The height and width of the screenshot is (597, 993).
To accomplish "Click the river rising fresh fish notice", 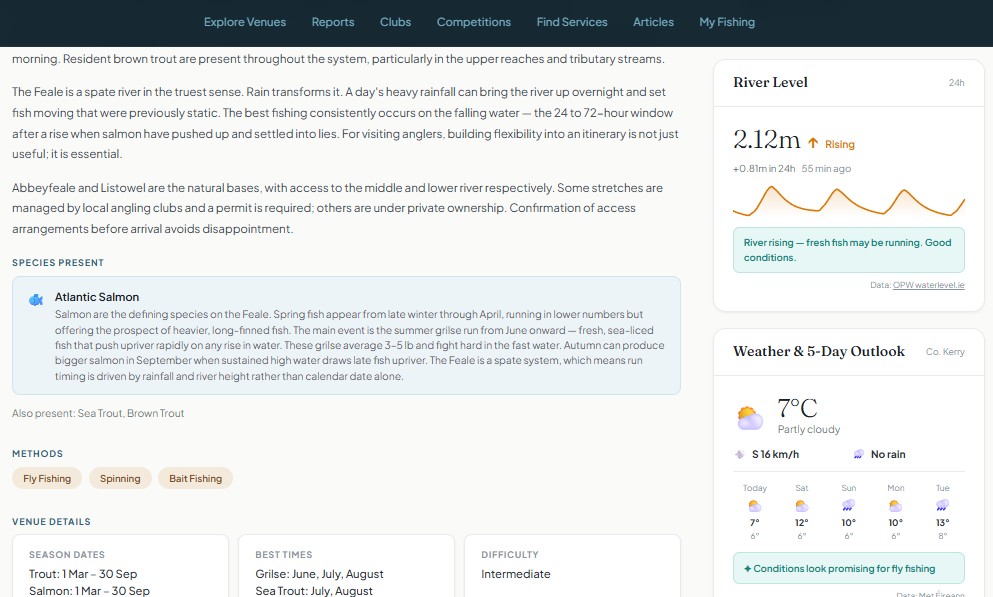I will click(x=848, y=248).
